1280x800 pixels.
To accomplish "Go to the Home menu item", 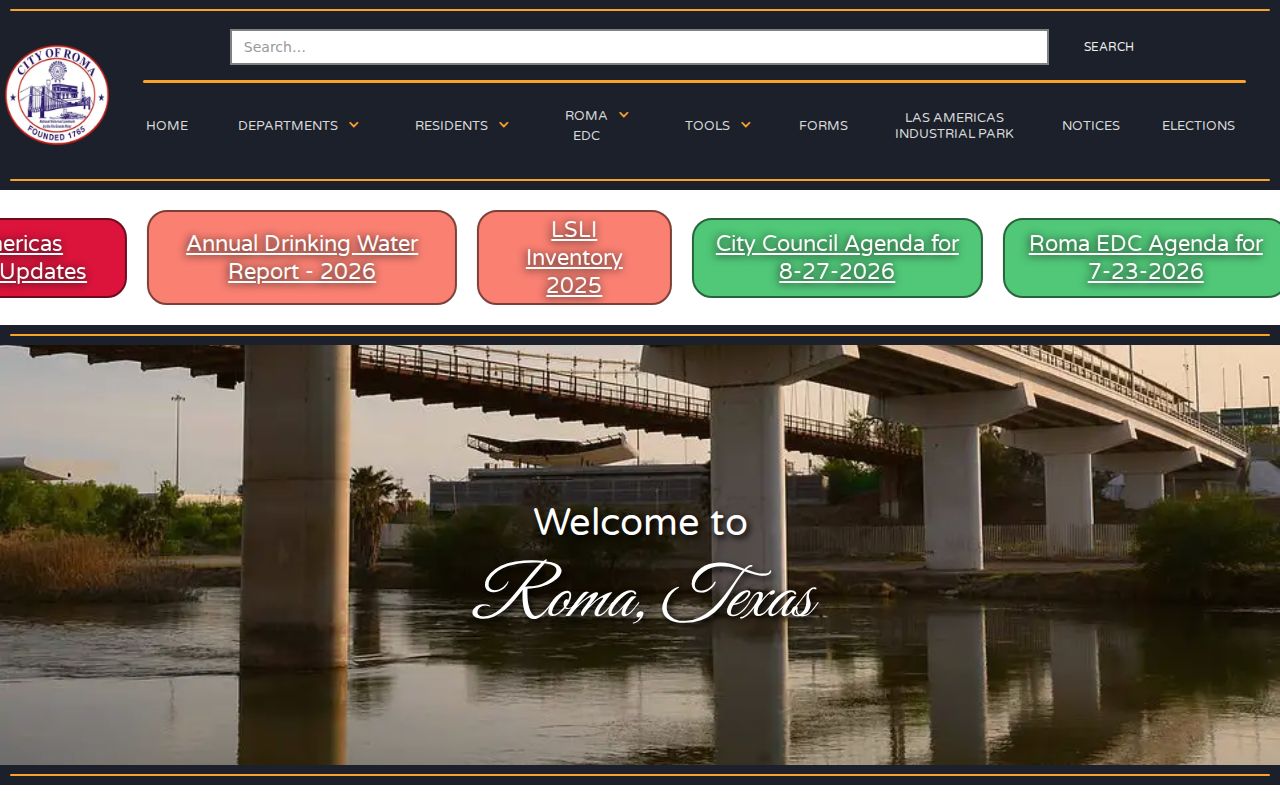I will (167, 126).
